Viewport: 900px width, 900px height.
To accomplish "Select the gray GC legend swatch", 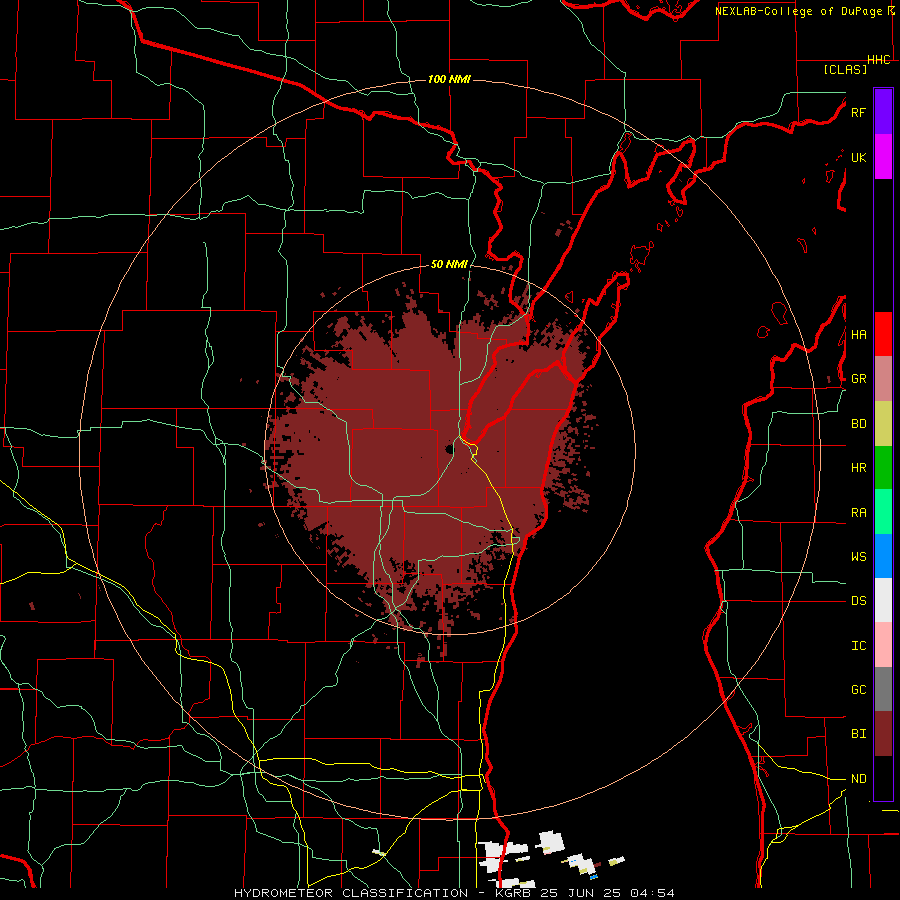I will pos(883,689).
